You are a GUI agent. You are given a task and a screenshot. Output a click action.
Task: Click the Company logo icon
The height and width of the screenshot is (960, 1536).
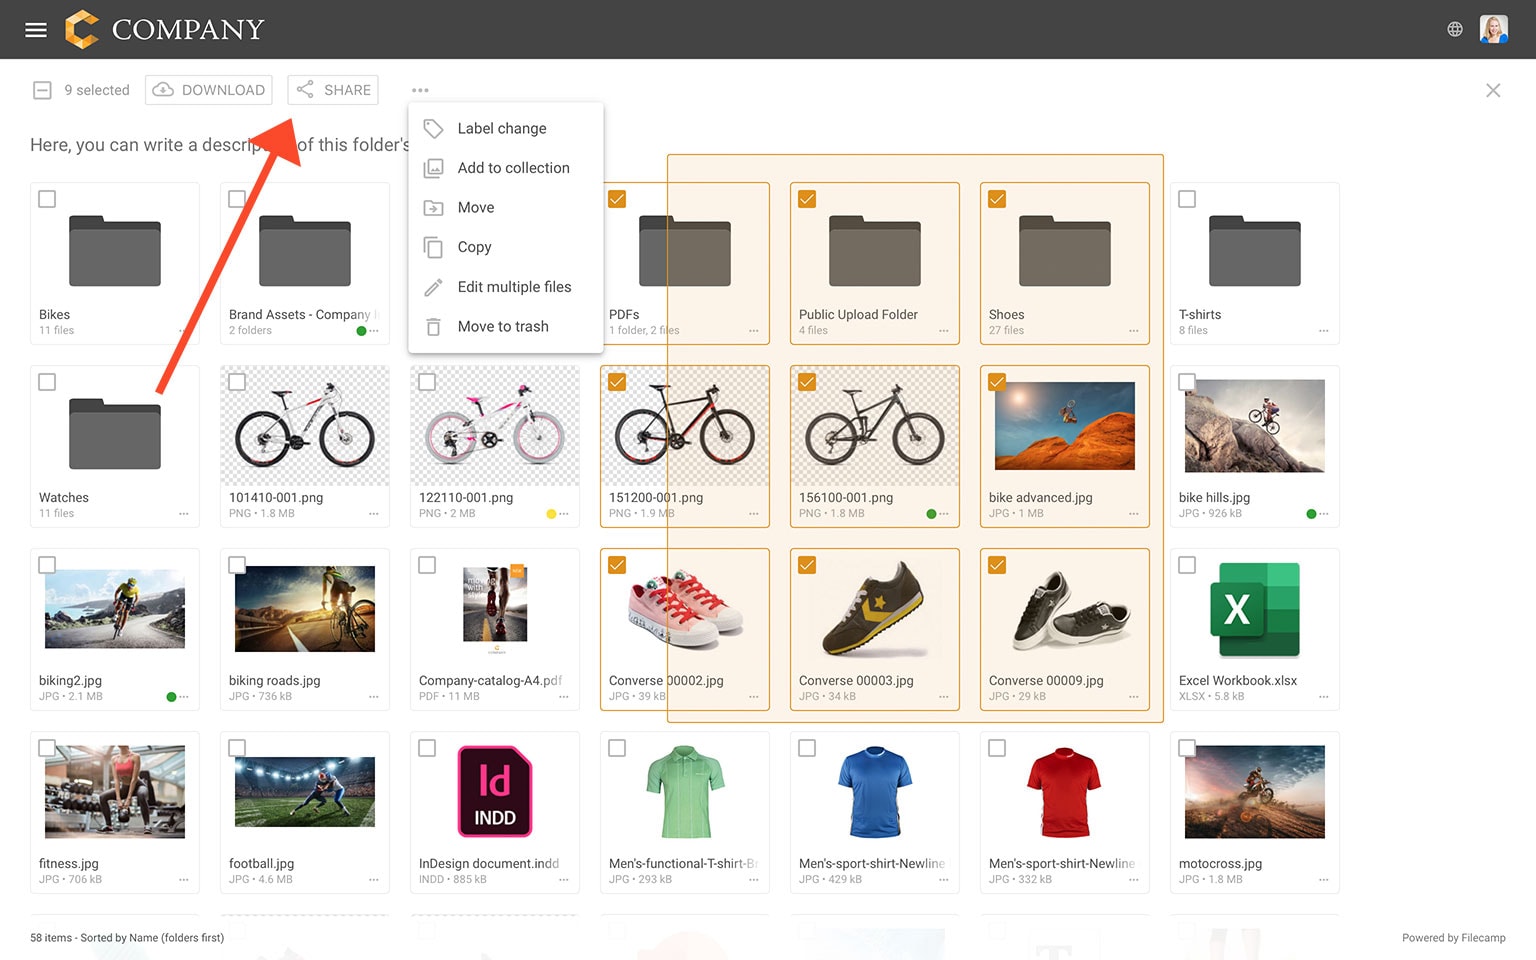[82, 29]
